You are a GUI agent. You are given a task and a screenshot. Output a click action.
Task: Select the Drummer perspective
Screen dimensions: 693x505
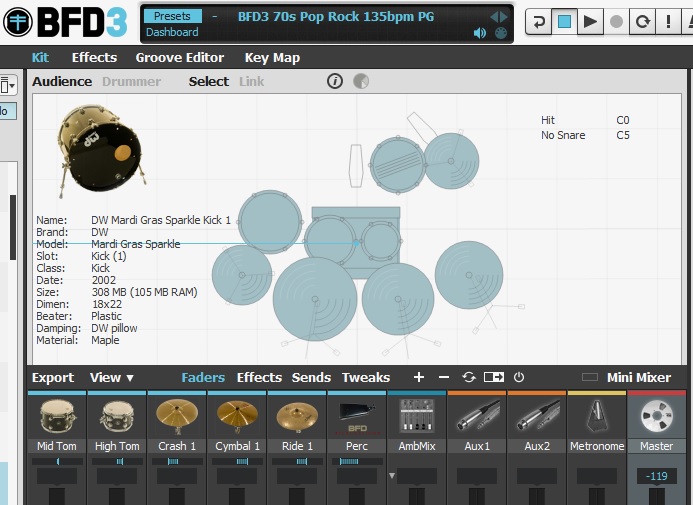click(131, 81)
